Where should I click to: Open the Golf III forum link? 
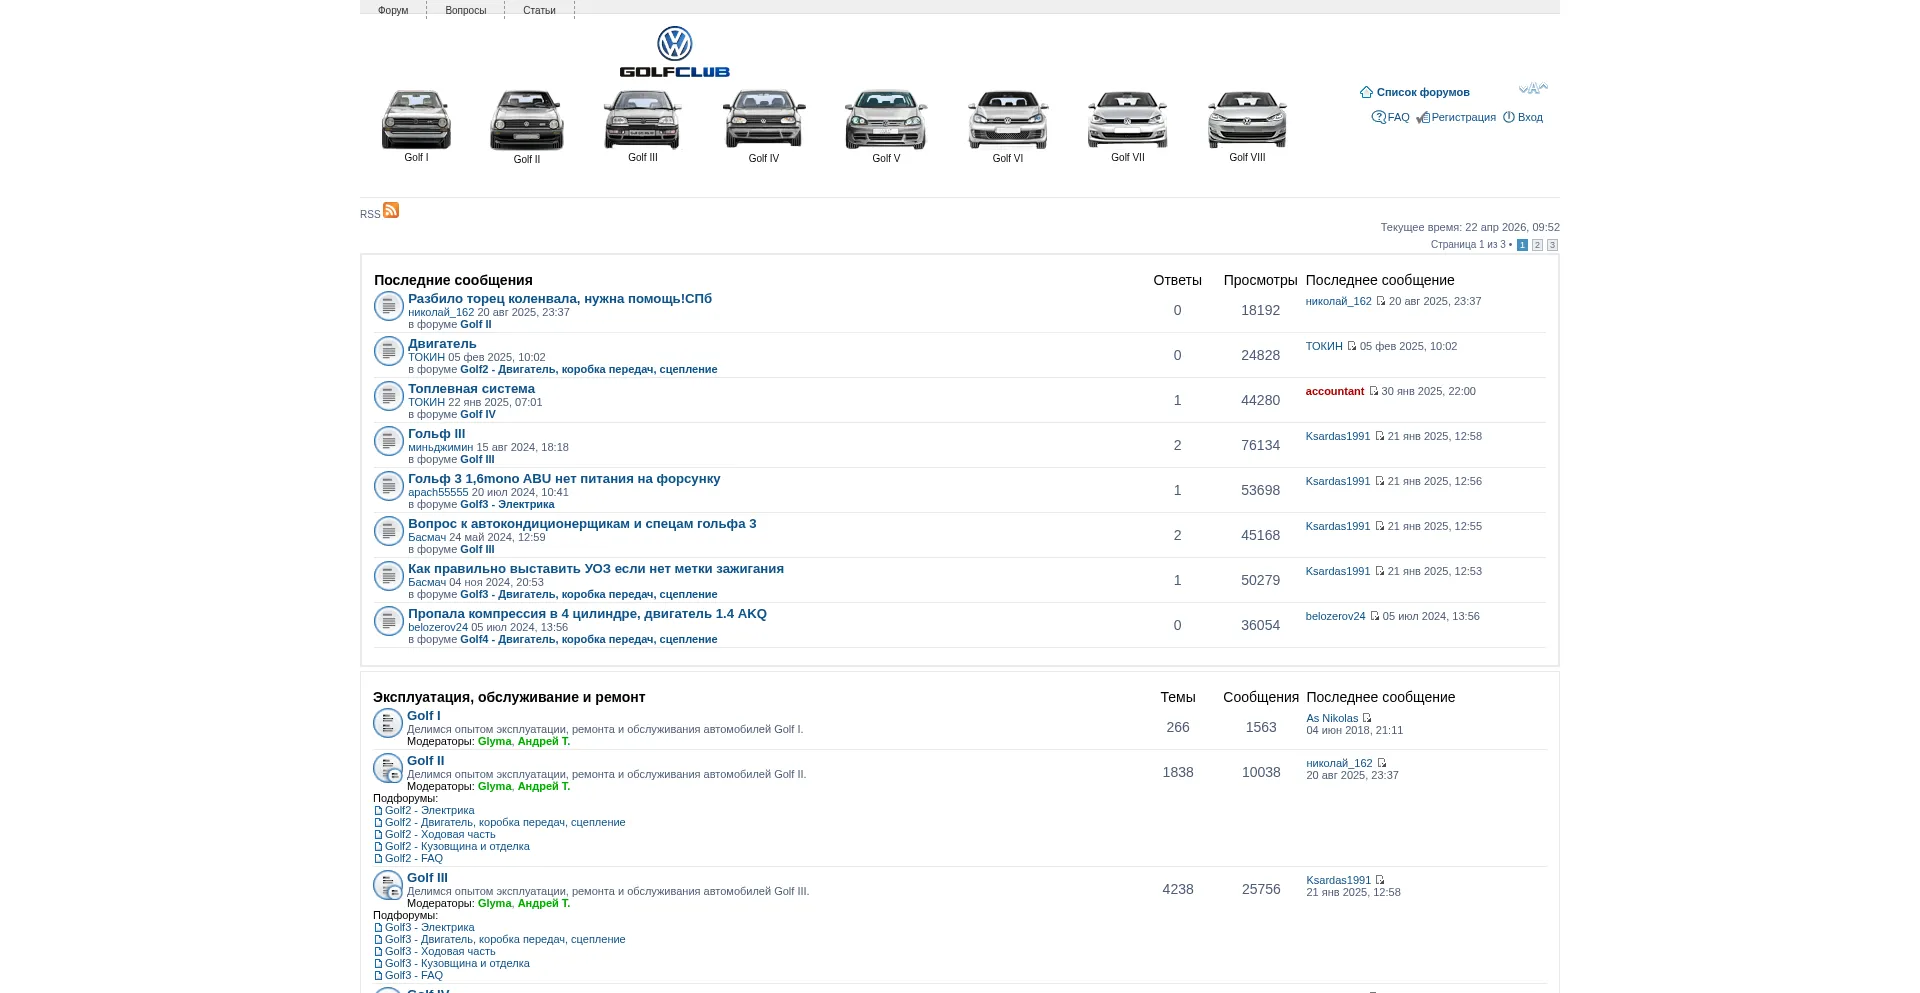coord(427,877)
